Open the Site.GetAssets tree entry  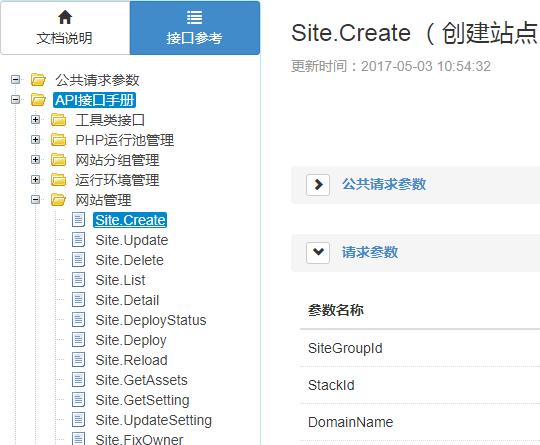coord(142,380)
